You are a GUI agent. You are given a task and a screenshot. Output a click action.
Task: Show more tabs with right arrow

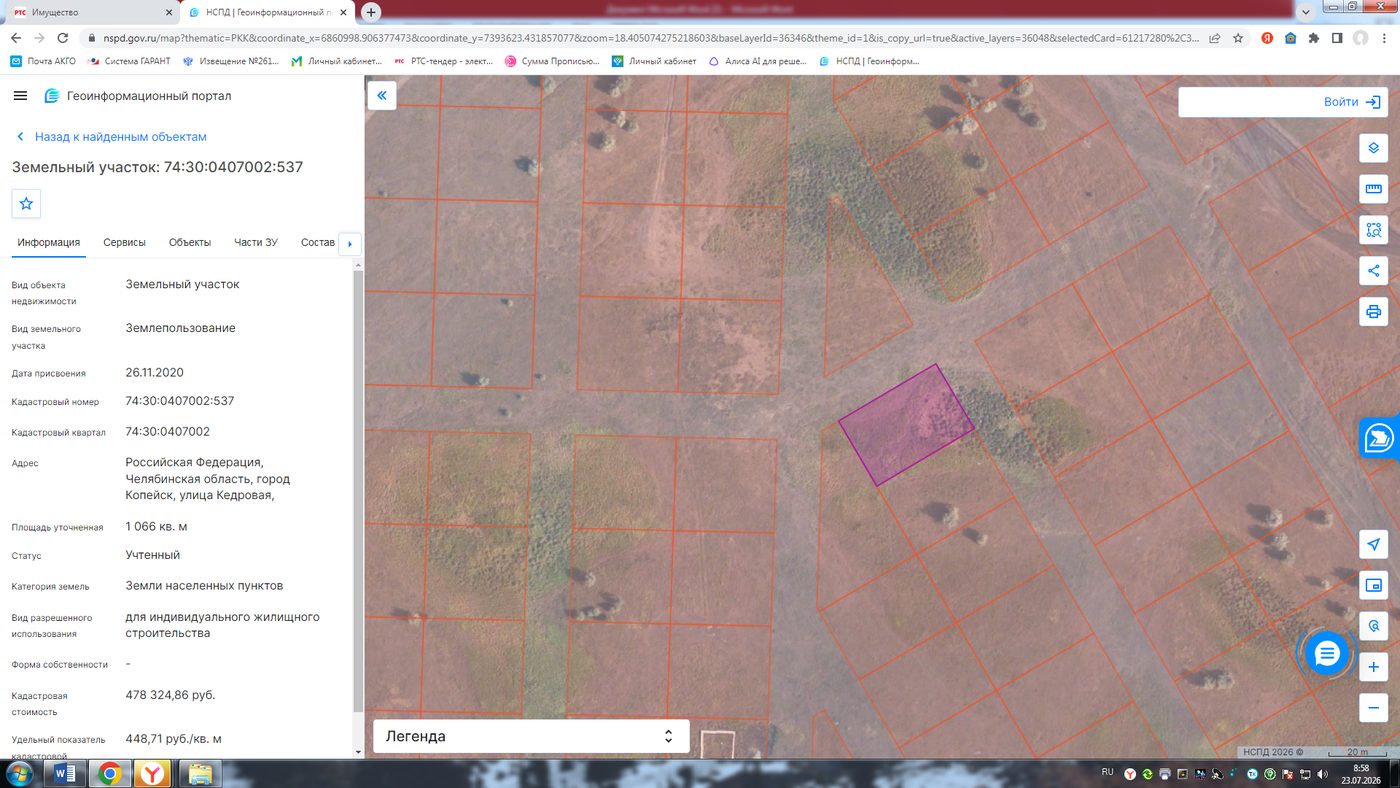tap(349, 244)
